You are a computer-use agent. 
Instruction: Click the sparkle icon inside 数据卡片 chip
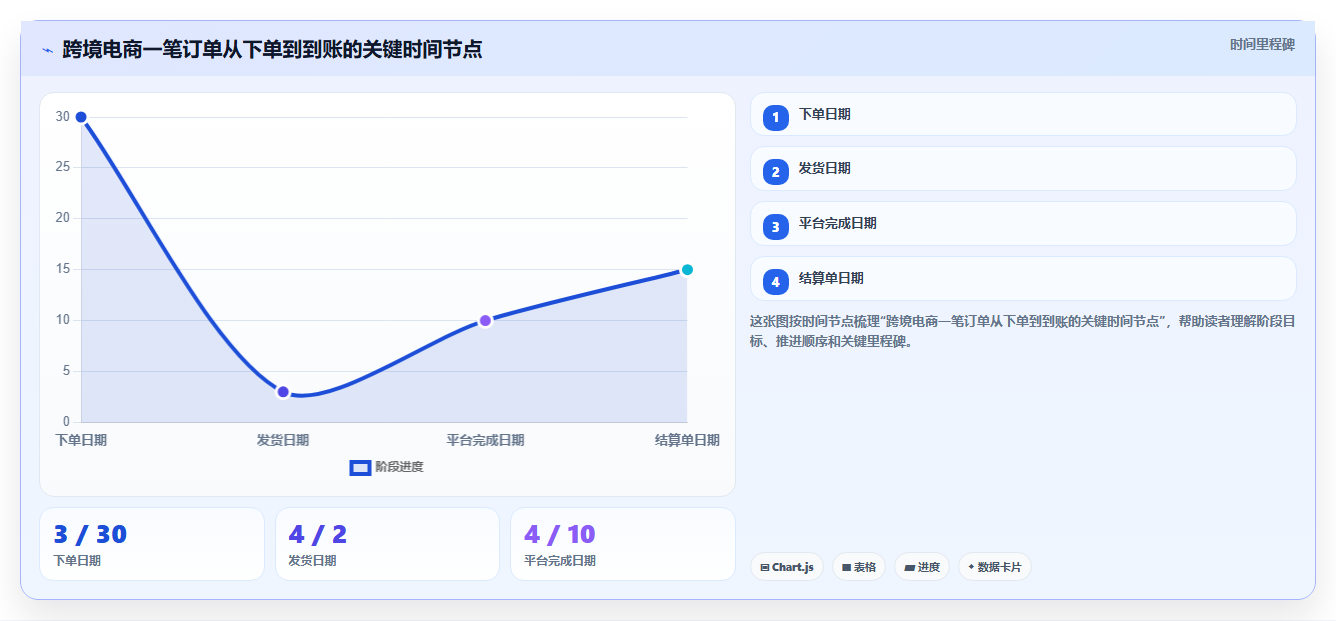(971, 567)
